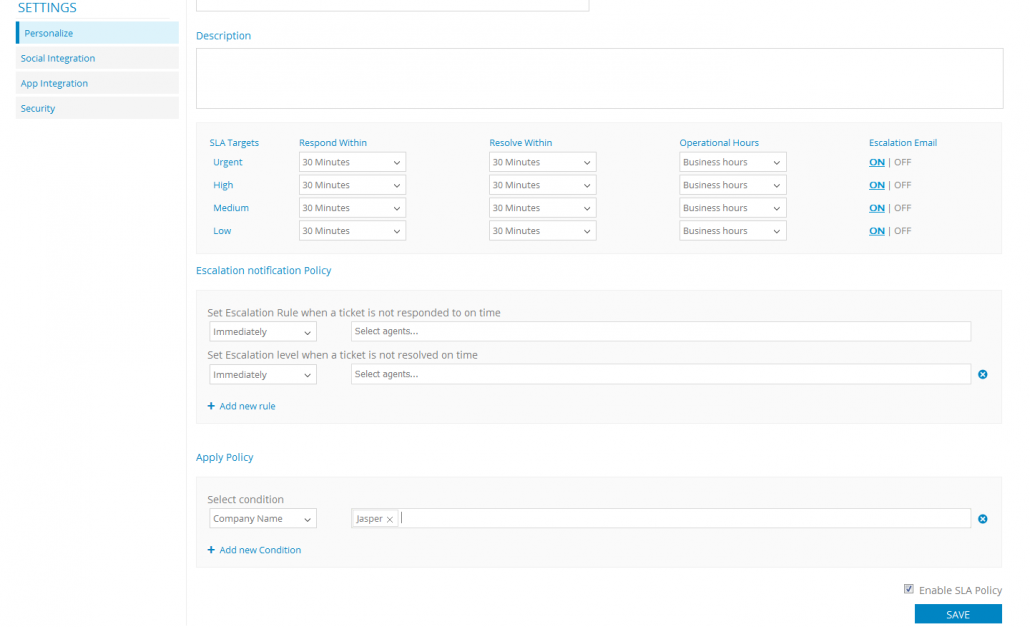Viewport: 1030px width, 627px height.
Task: Turn OFF escalation email for High
Action: [903, 185]
